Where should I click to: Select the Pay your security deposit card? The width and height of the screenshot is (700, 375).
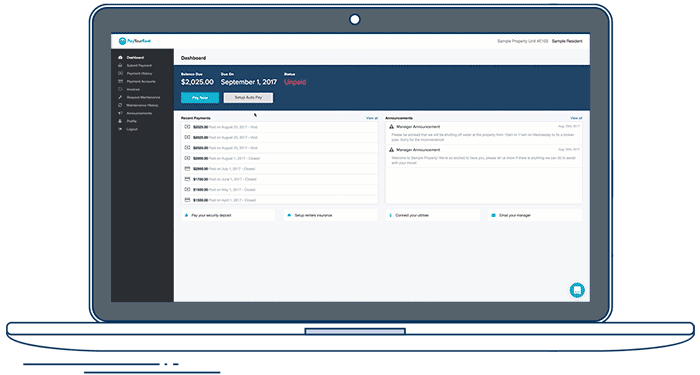[228, 215]
